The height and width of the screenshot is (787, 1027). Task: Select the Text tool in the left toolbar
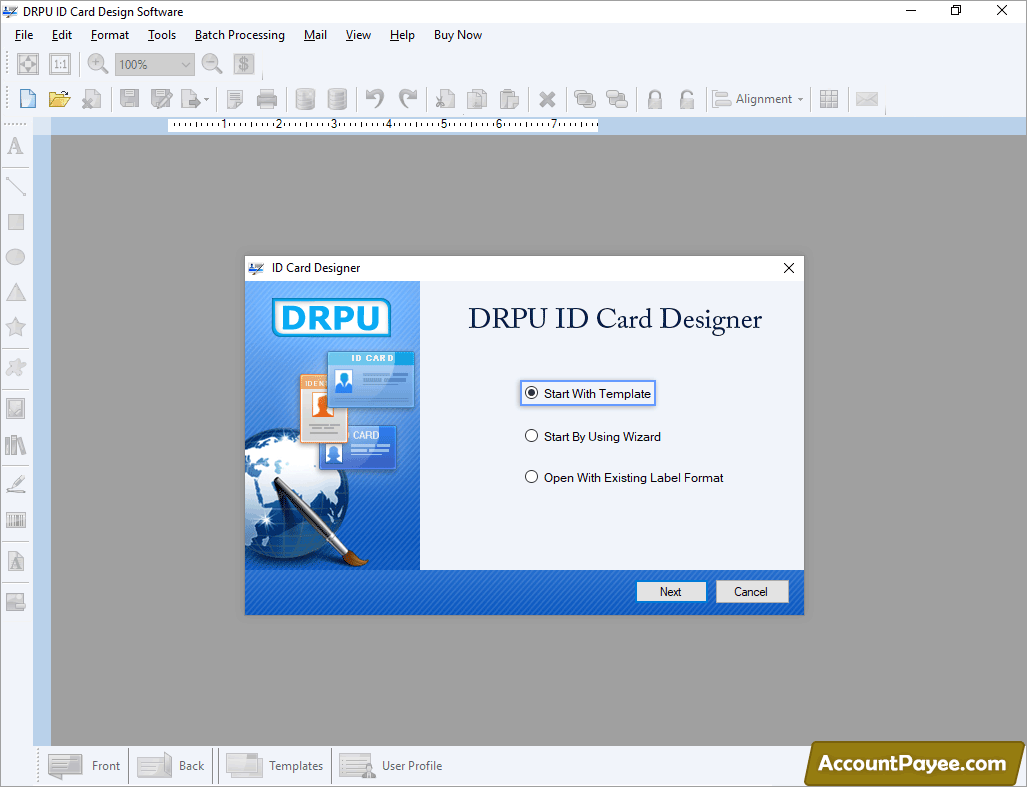tap(15, 146)
